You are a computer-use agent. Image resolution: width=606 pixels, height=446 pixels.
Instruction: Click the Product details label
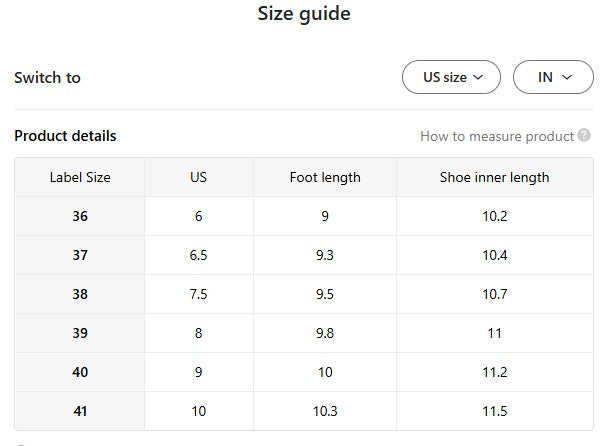click(x=65, y=136)
